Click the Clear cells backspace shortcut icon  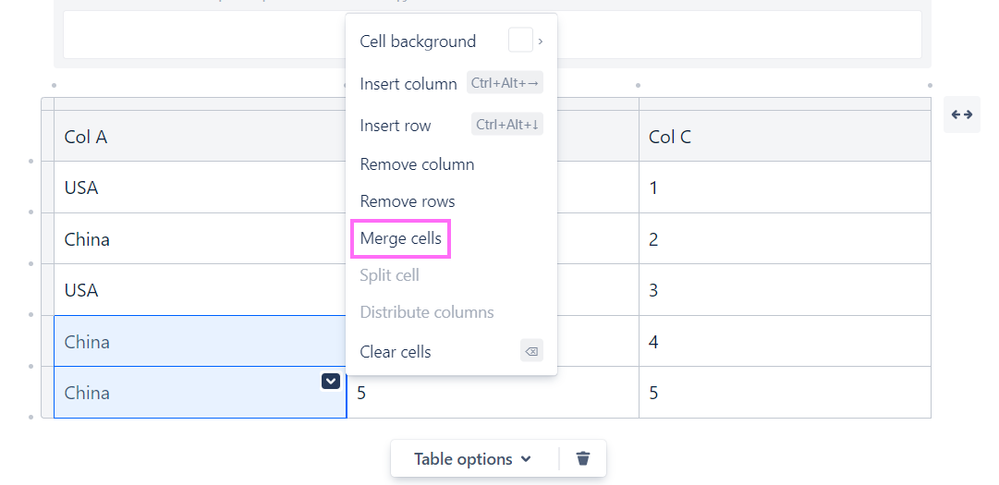point(532,351)
